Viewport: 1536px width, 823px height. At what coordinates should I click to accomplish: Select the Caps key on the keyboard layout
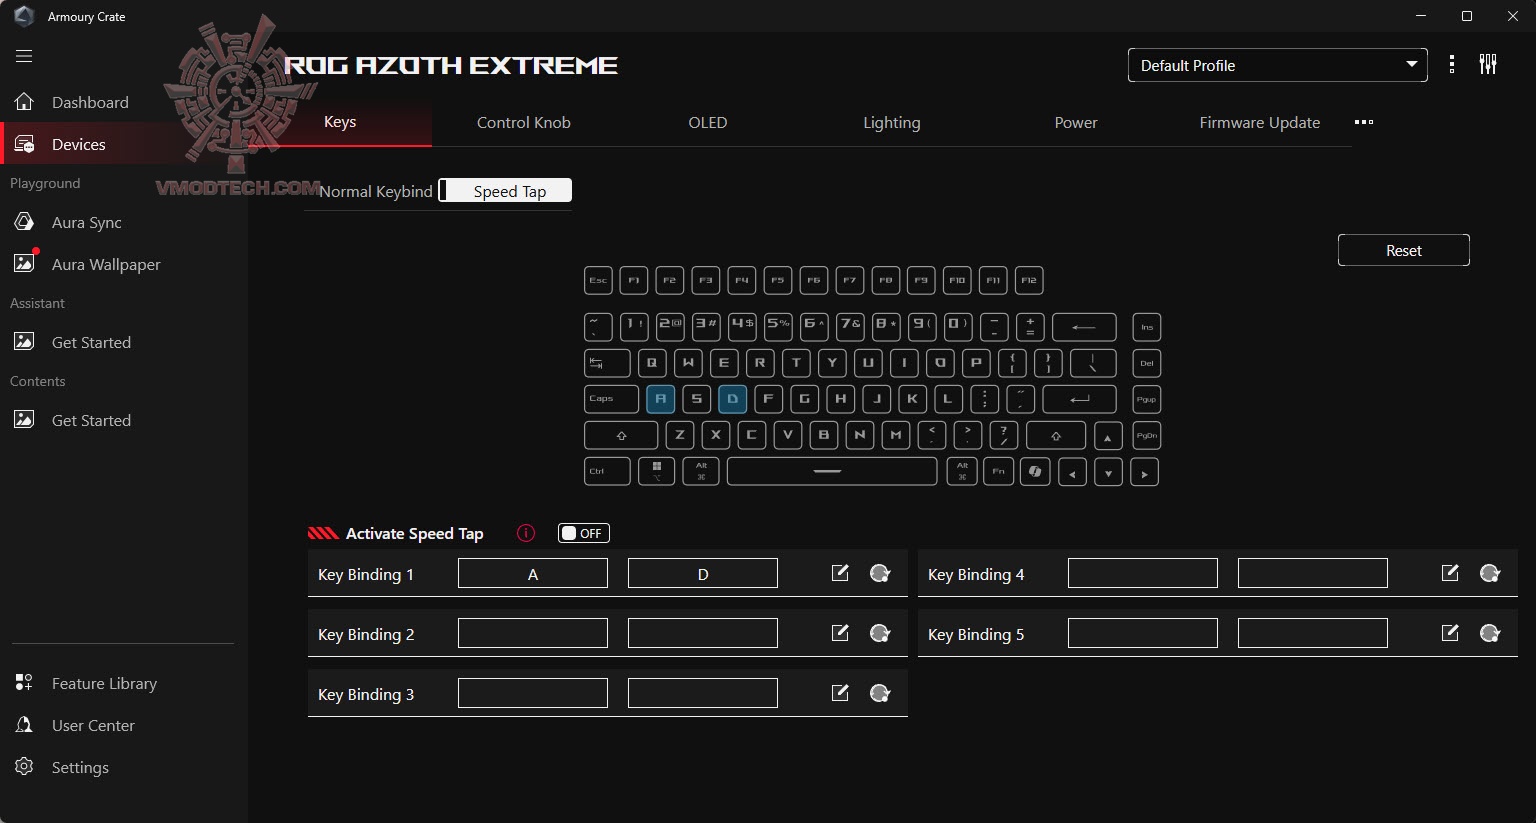(611, 399)
